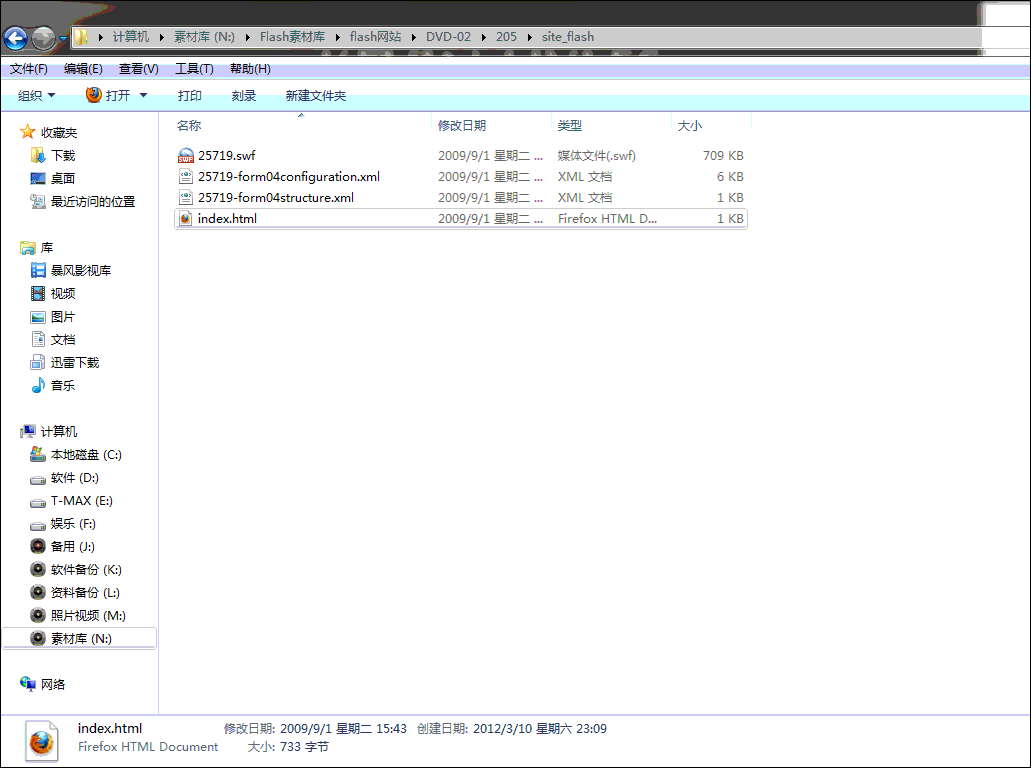Open the 文件(F) menu
Viewport: 1031px width, 768px height.
[28, 69]
